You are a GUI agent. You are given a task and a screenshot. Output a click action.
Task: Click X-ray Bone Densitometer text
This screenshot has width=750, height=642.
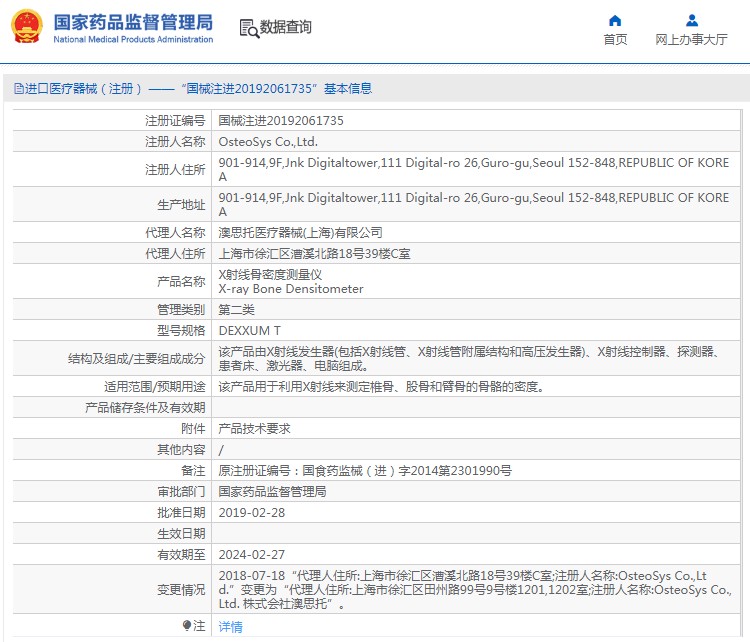[x=291, y=289]
